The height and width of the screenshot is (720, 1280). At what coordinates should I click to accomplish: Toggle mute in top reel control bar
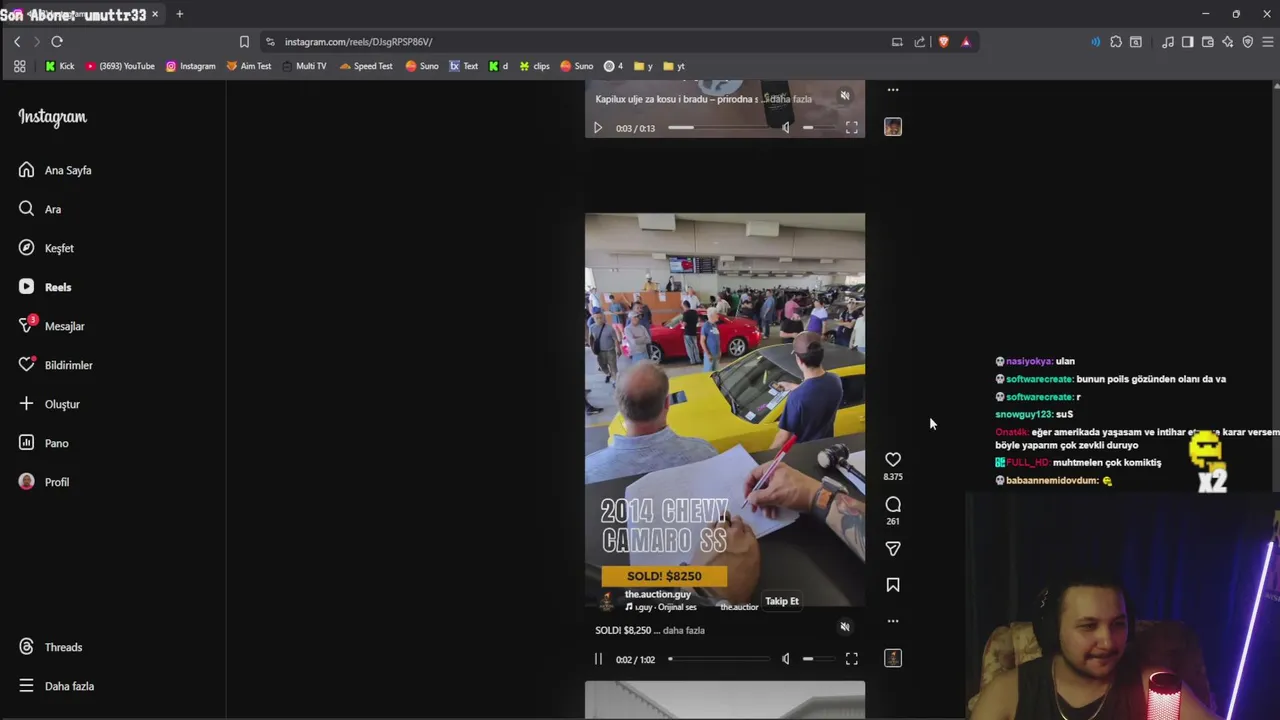(786, 128)
